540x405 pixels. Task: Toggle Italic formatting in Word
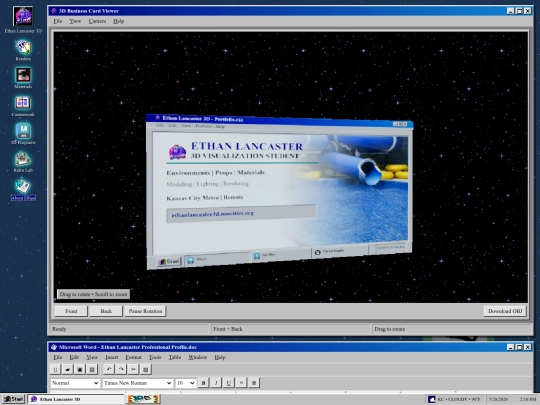pyautogui.click(x=216, y=383)
